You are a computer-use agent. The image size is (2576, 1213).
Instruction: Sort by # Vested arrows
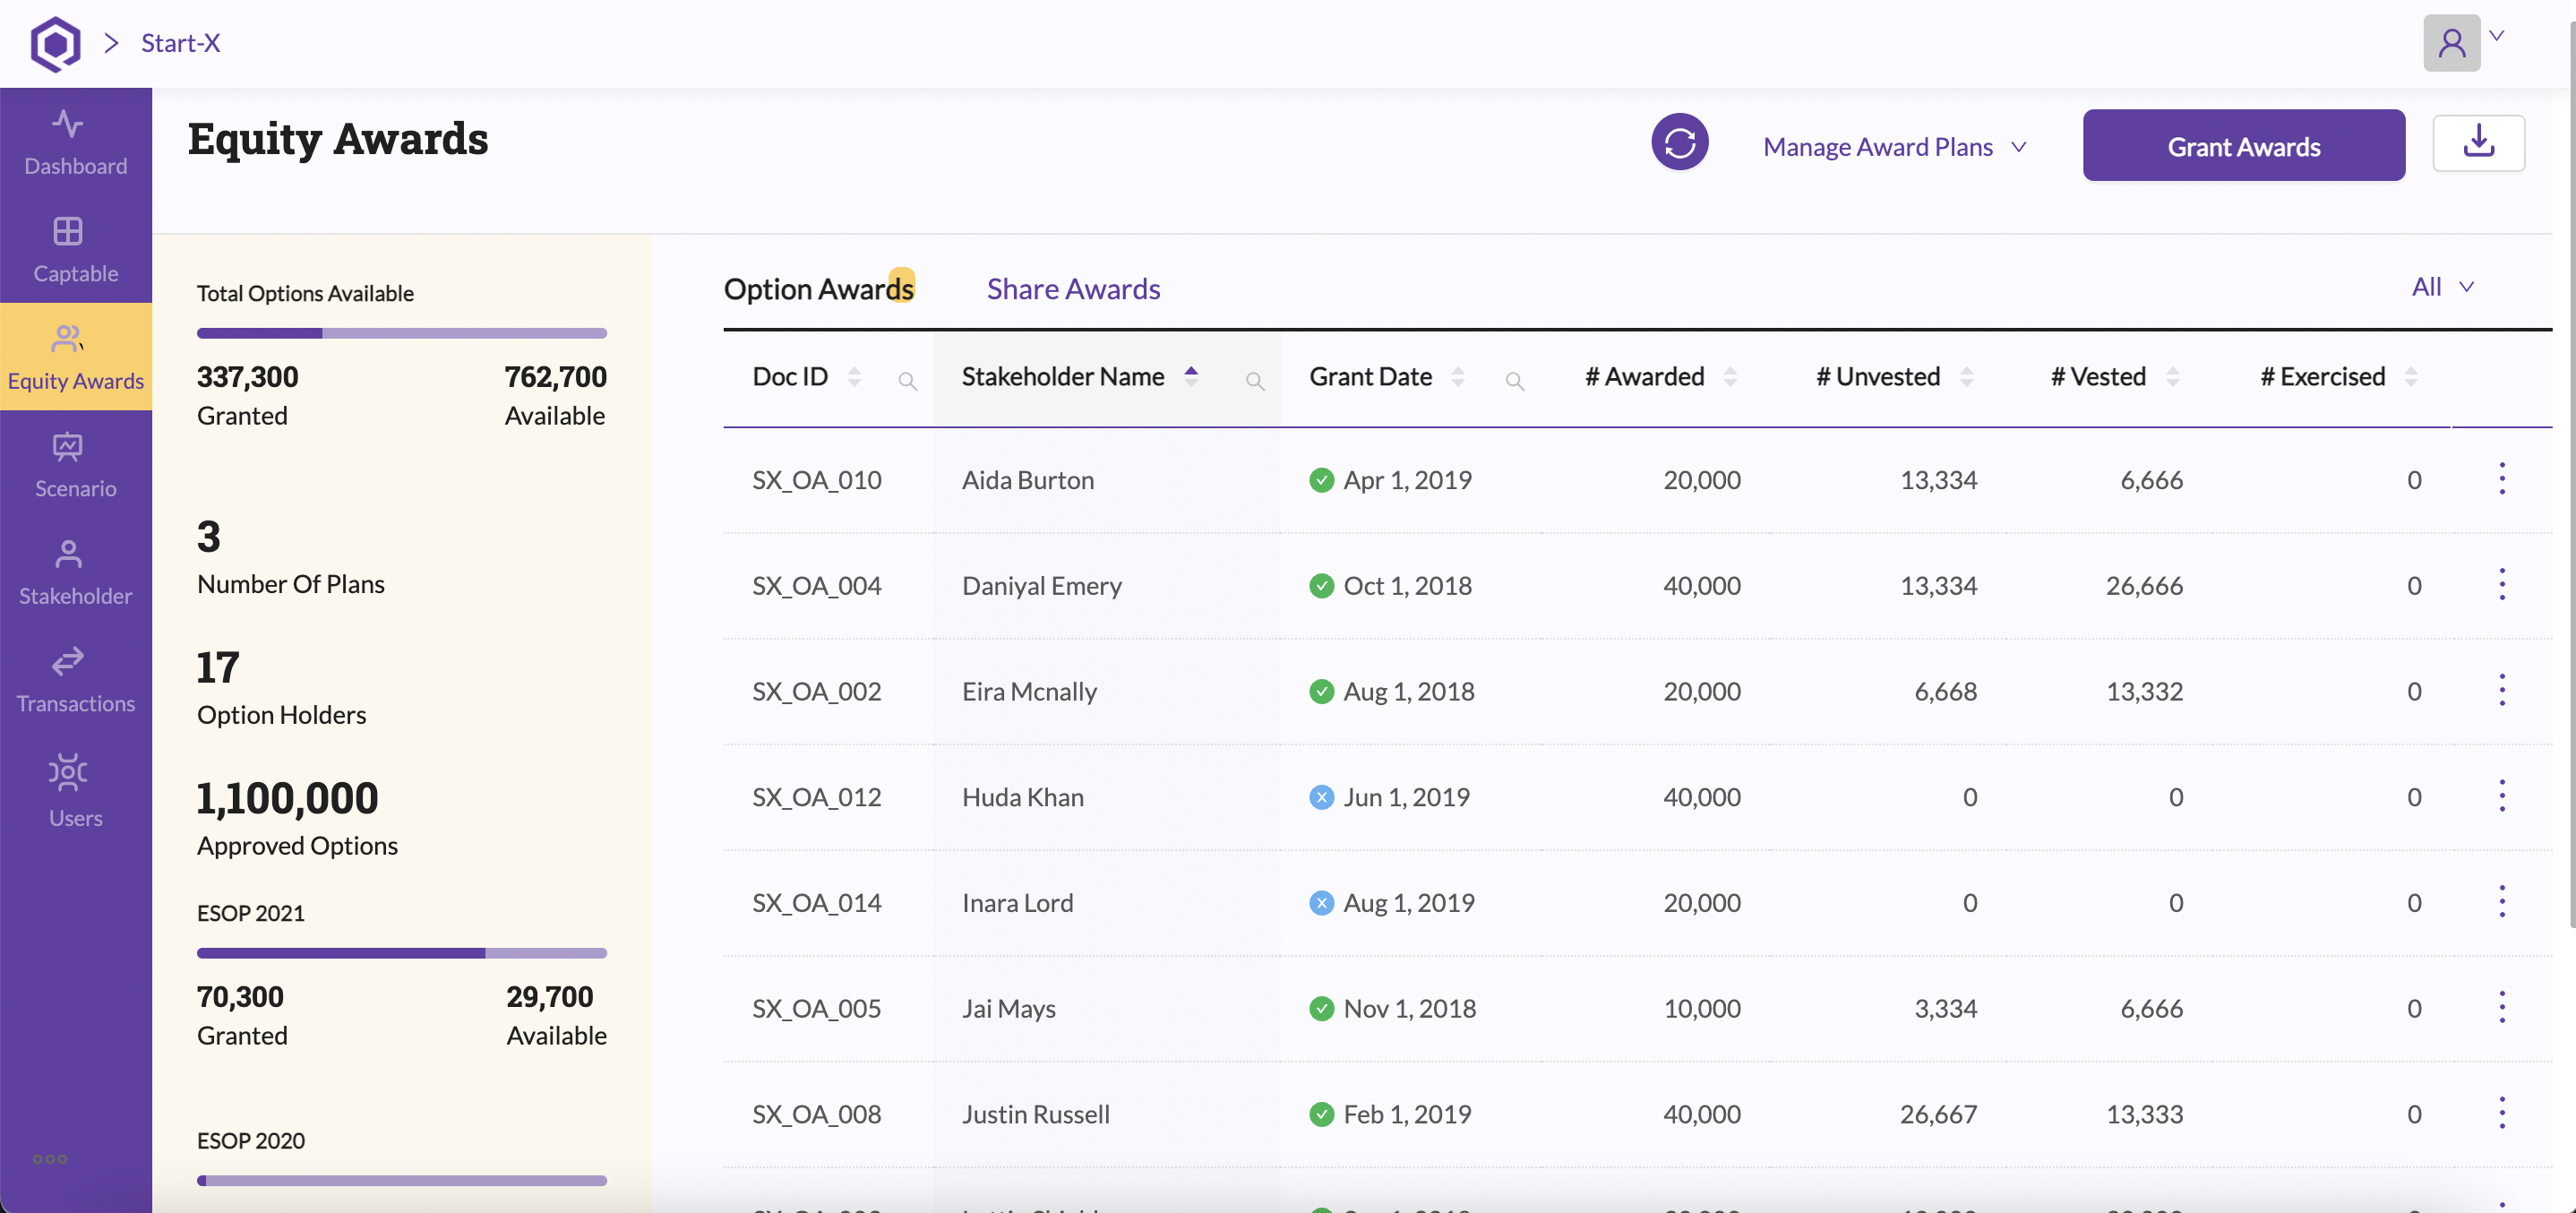(2172, 377)
